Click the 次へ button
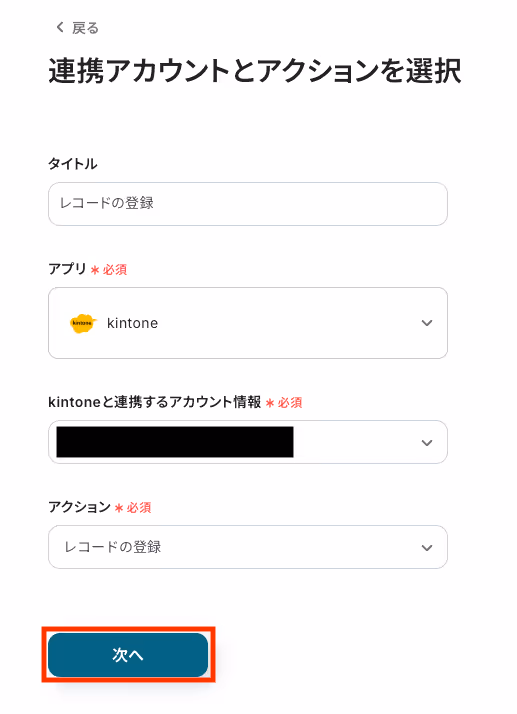 coord(128,655)
